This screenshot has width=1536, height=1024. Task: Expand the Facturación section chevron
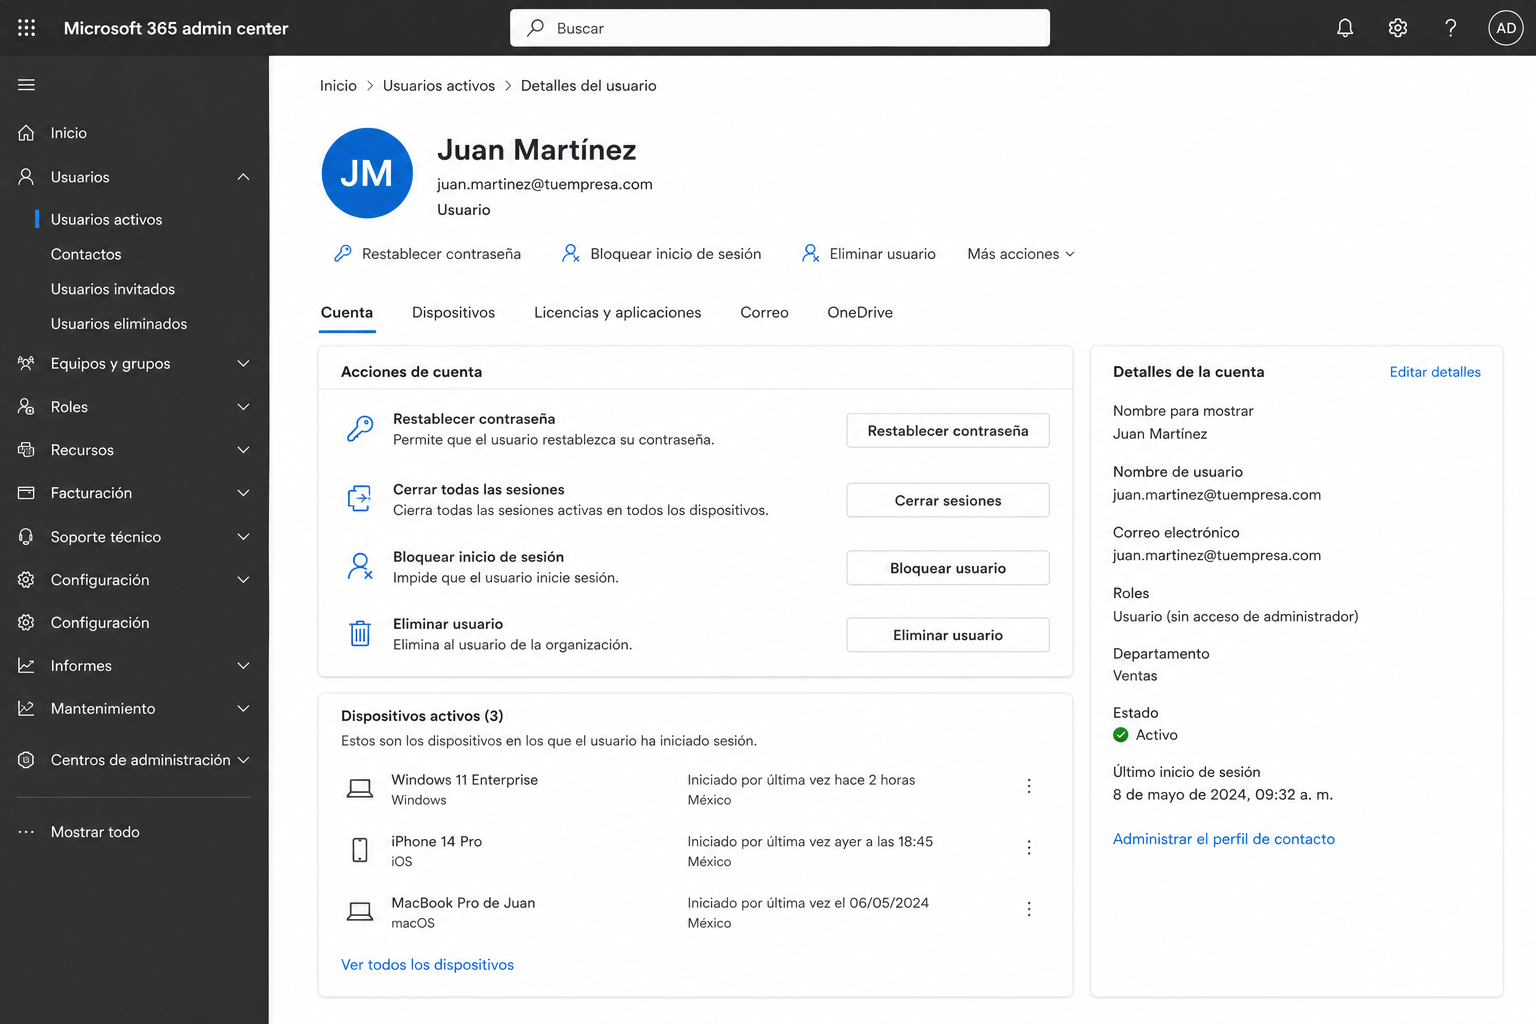(x=243, y=493)
